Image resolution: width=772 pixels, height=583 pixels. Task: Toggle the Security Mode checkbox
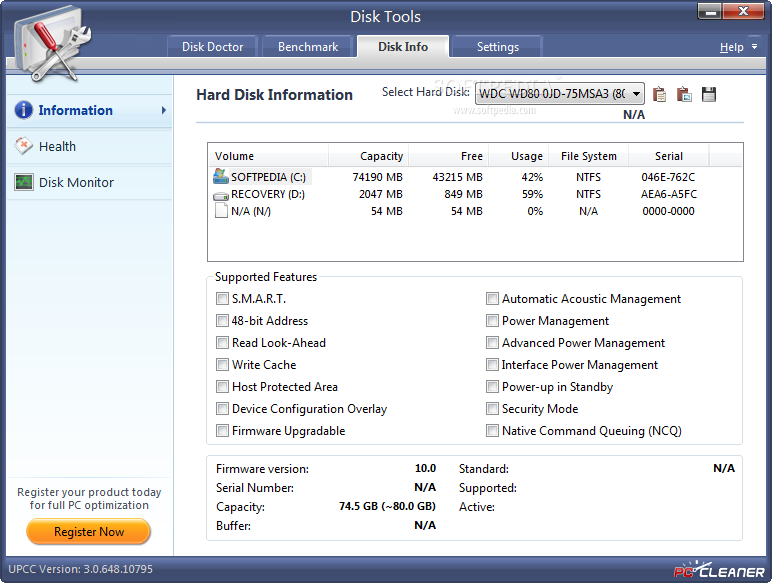click(x=492, y=408)
